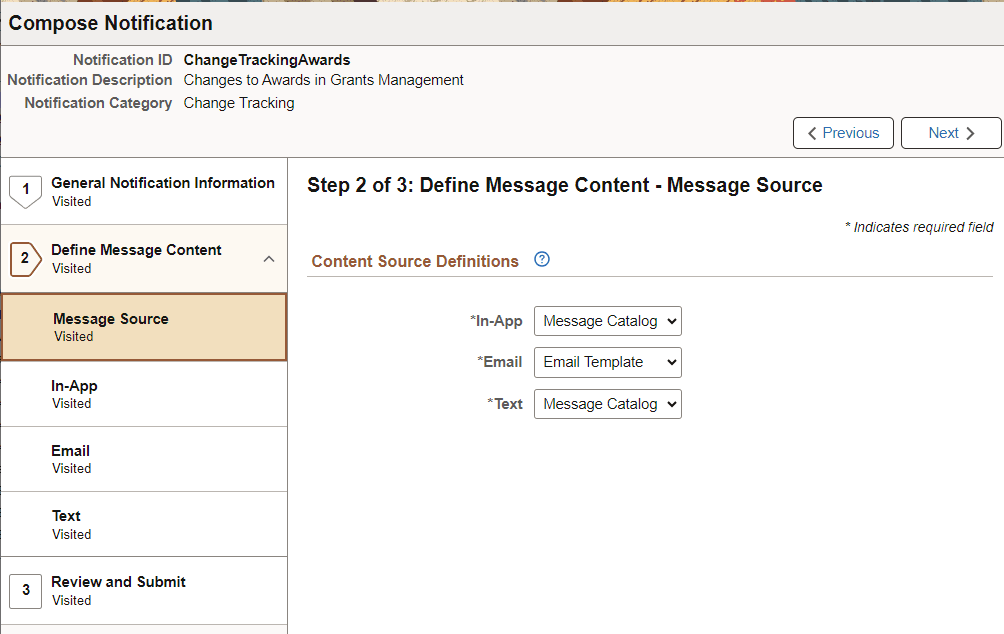Click the Content Source Definitions help icon
Viewport: 1004px width, 634px height.
pyautogui.click(x=541, y=258)
